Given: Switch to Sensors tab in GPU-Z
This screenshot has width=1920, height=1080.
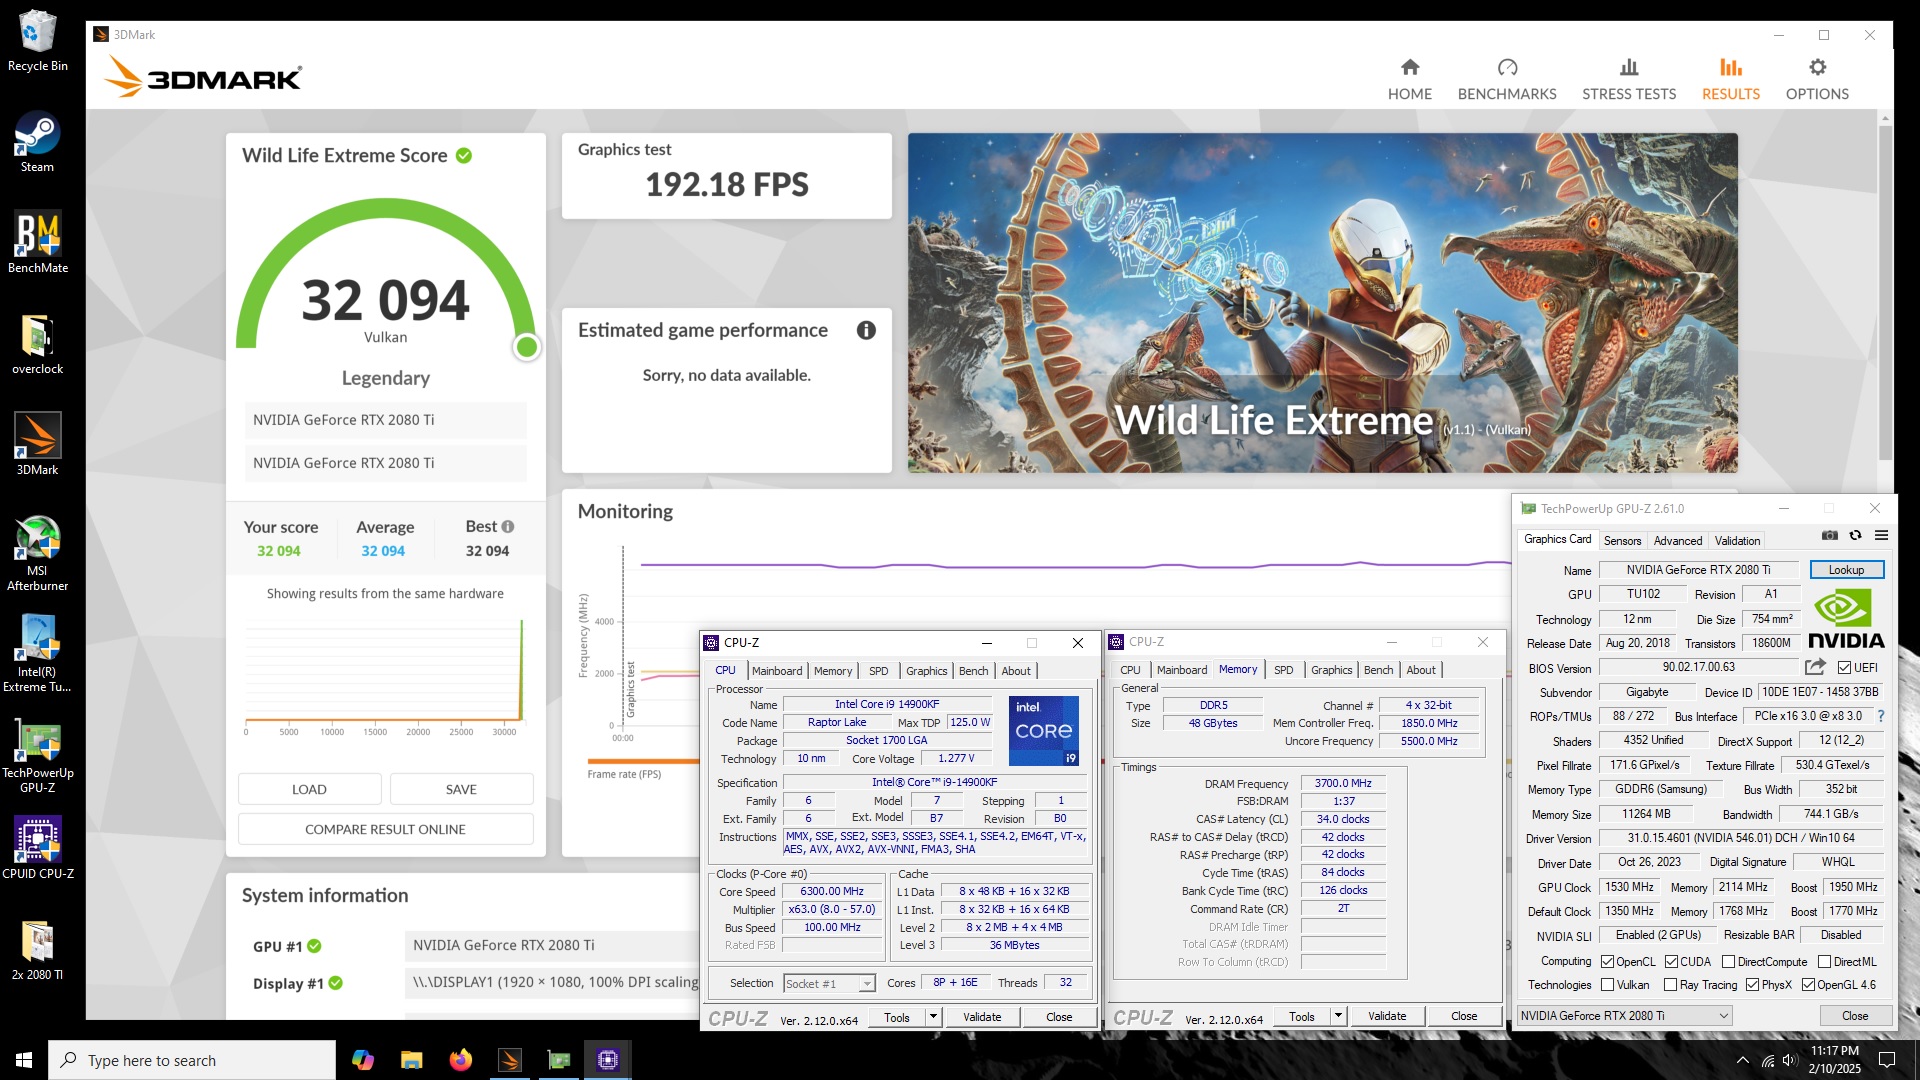Looking at the screenshot, I should coord(1622,541).
